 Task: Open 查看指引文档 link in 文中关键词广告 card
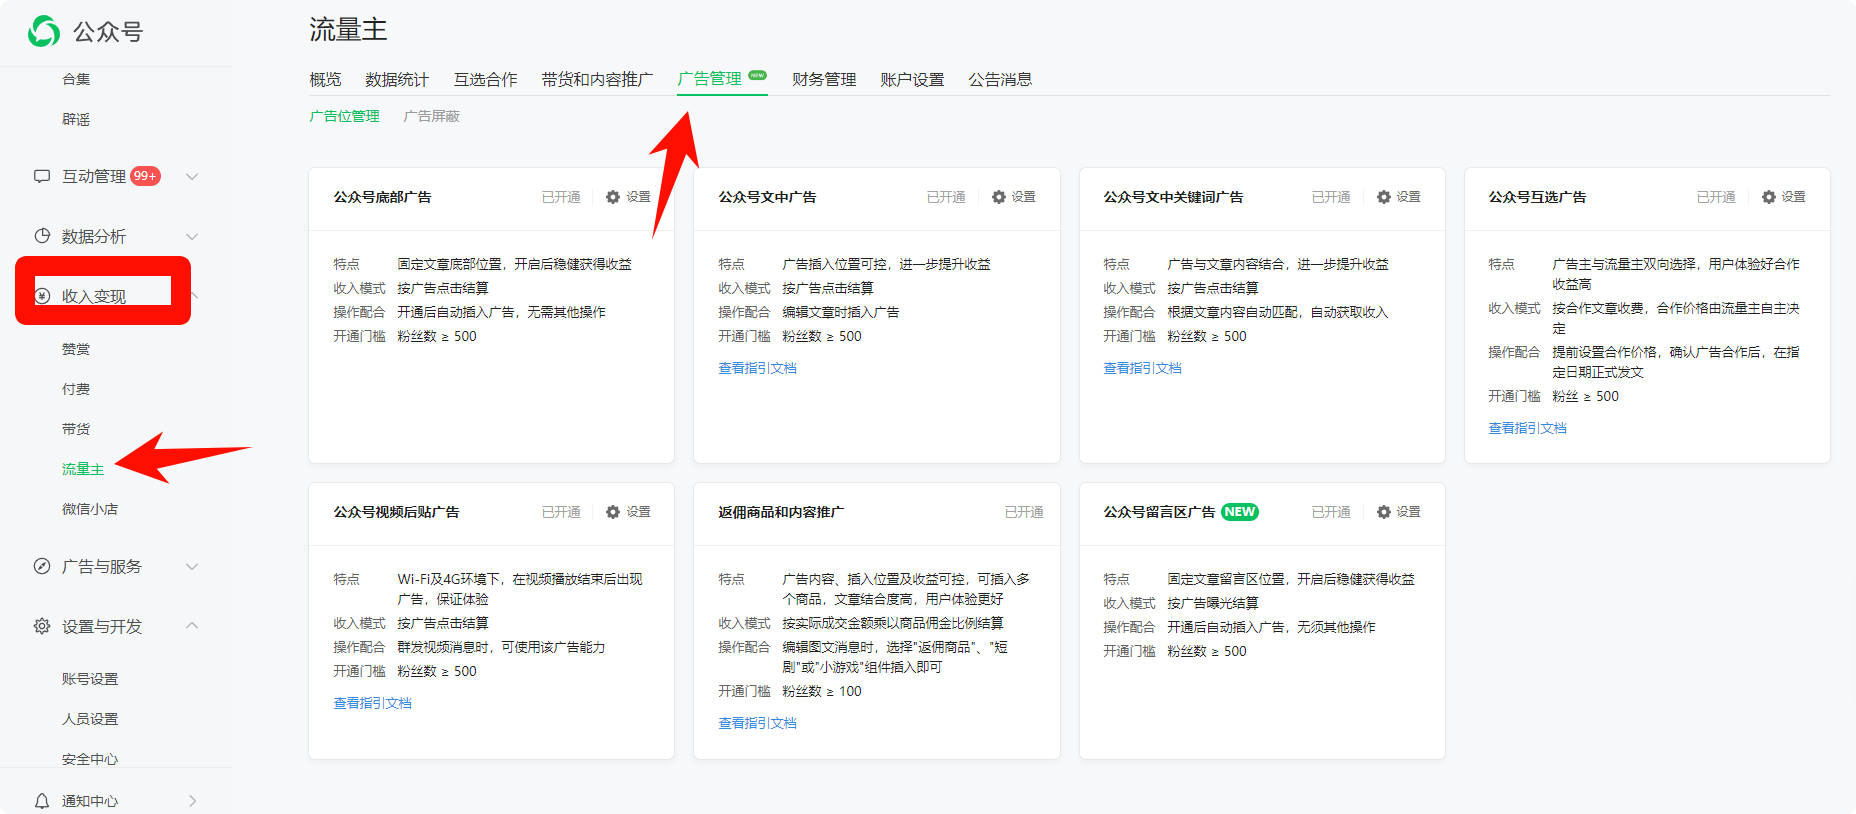(1142, 368)
